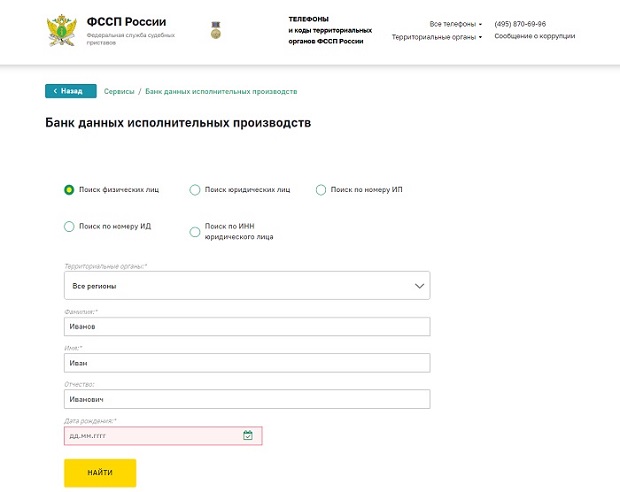The image size is (620, 492).
Task: Open the calendar date picker icon
Action: pyautogui.click(x=248, y=436)
